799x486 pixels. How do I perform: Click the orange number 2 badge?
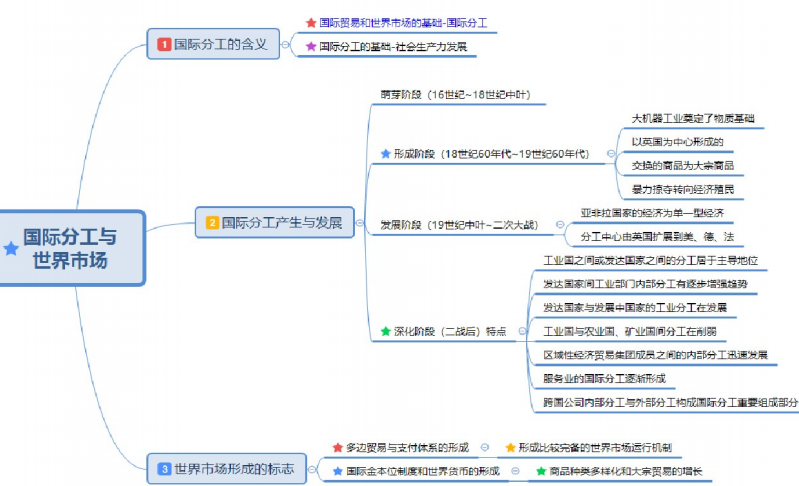212,223
